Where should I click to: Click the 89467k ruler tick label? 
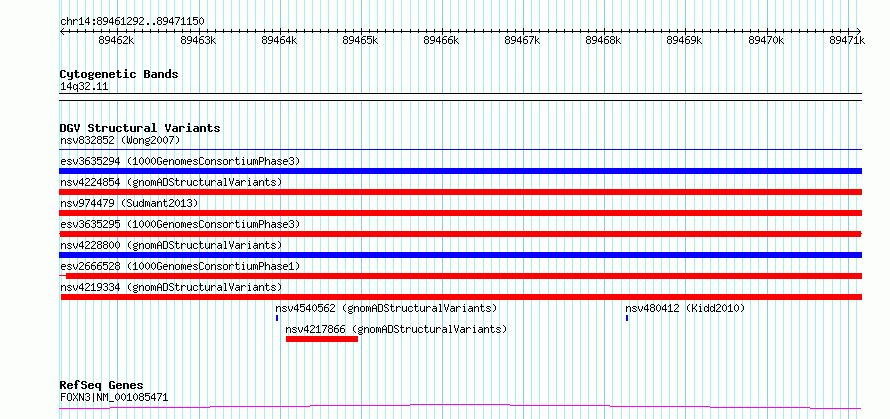[x=522, y=40]
